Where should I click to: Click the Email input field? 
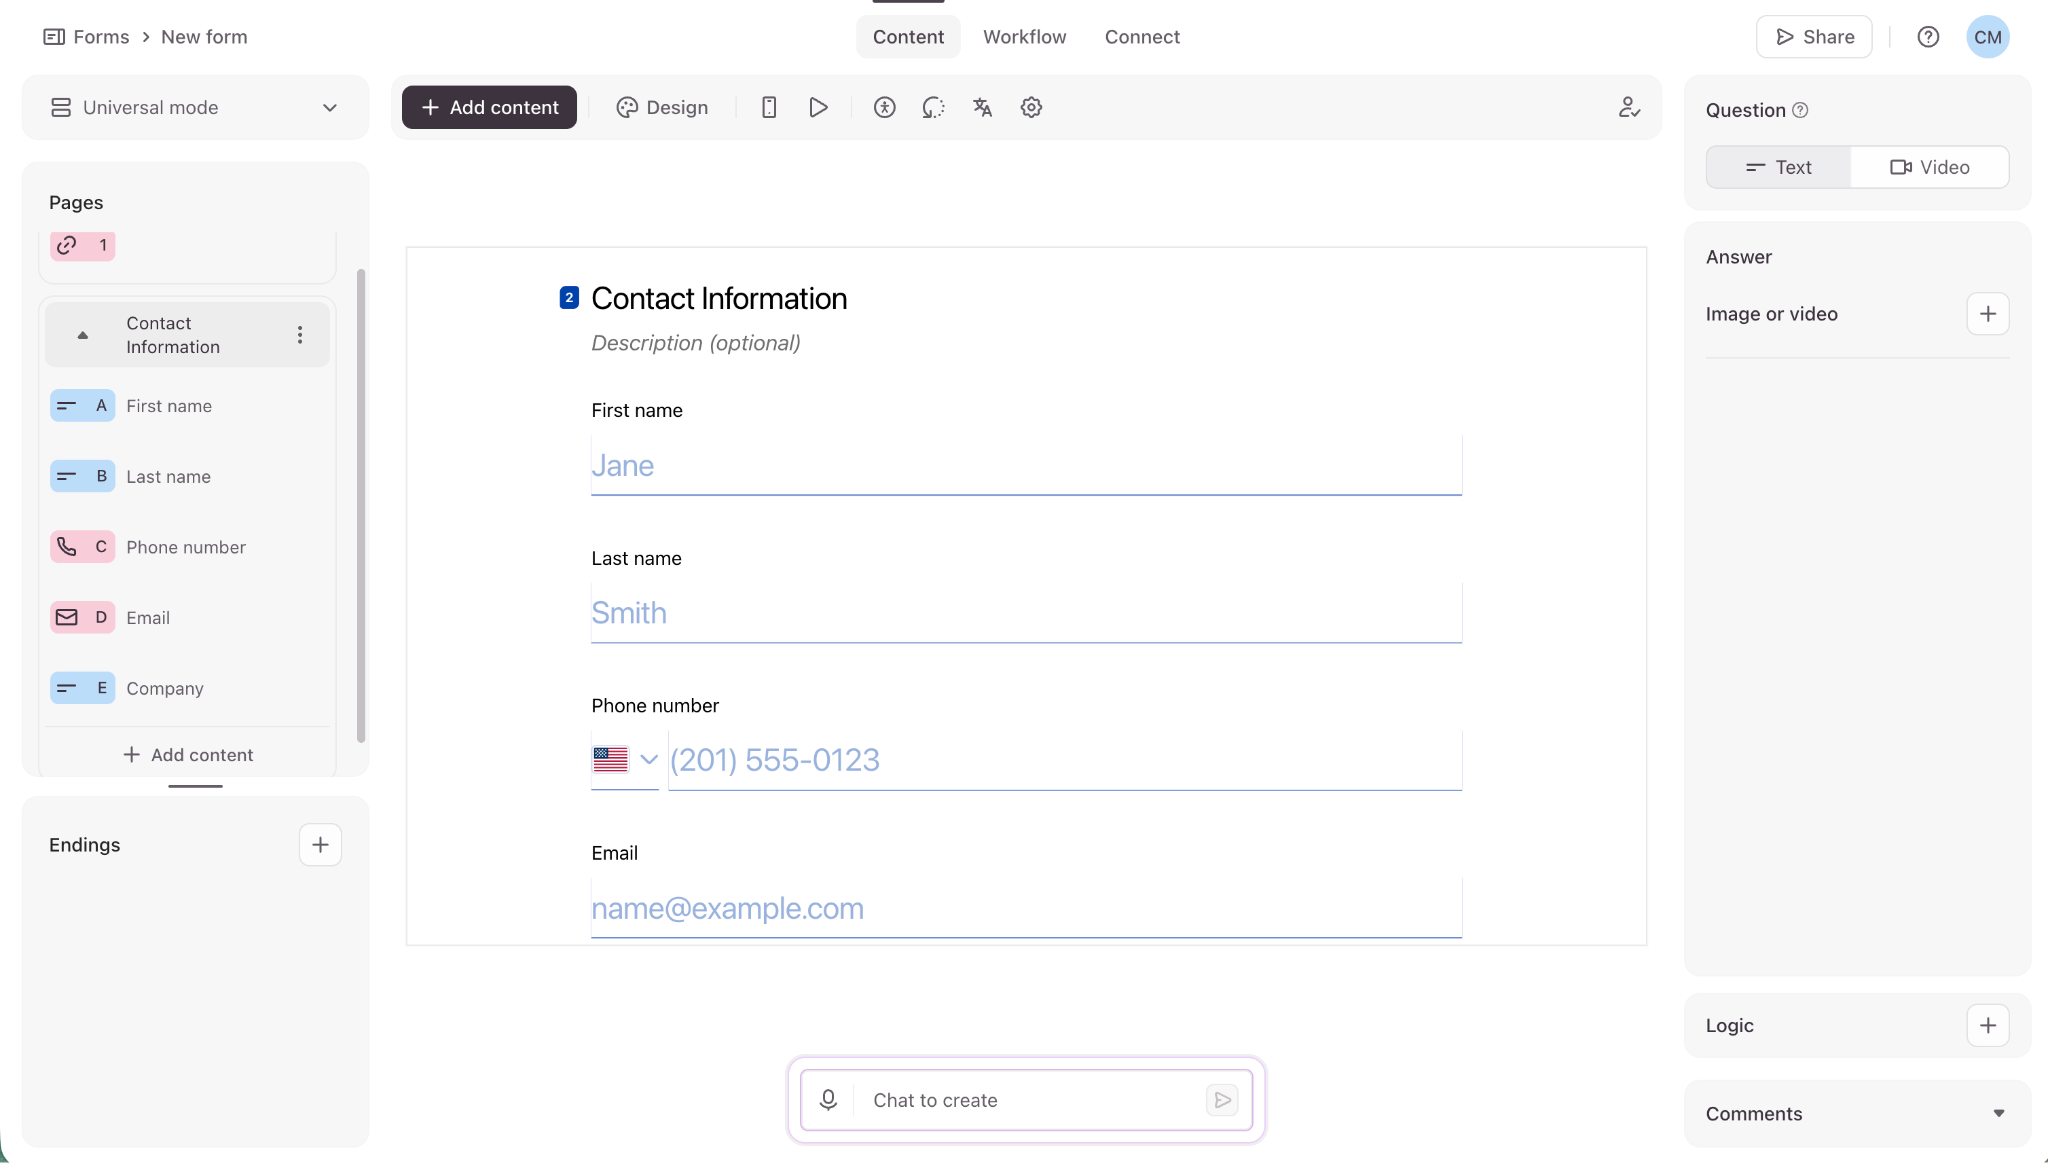pos(1026,908)
